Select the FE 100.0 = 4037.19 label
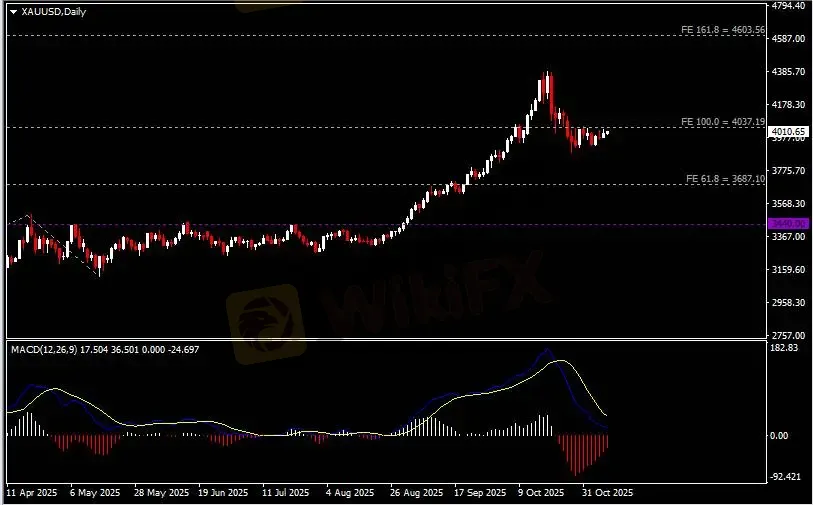Image resolution: width=813 pixels, height=505 pixels. click(x=723, y=122)
